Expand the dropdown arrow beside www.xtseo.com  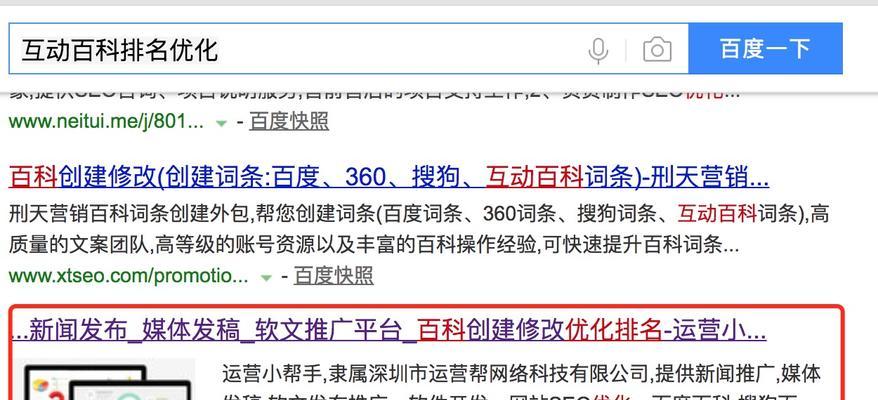(267, 277)
